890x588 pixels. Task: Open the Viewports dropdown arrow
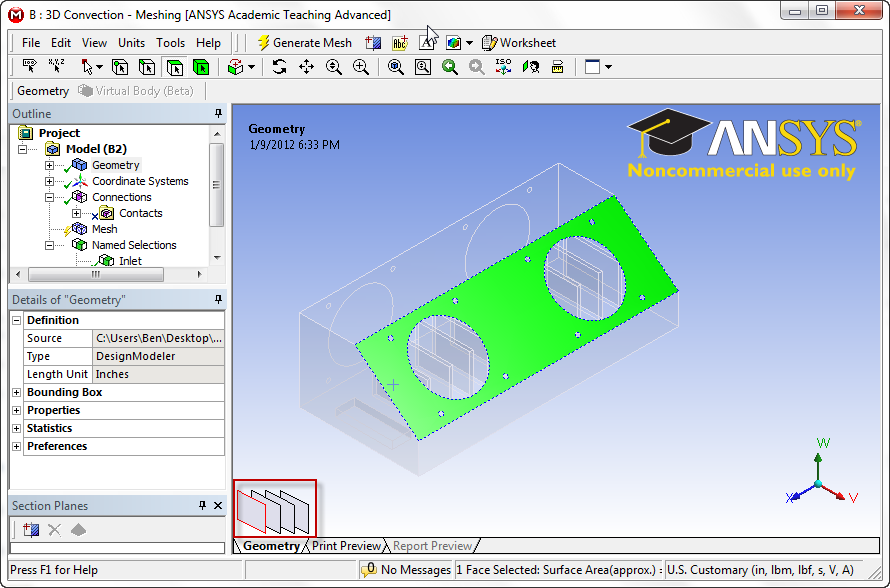point(608,67)
